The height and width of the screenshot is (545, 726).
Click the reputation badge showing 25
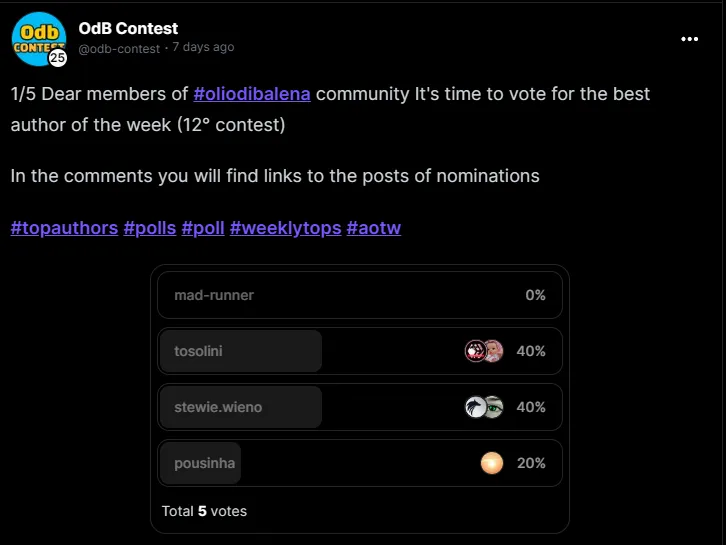pos(57,57)
